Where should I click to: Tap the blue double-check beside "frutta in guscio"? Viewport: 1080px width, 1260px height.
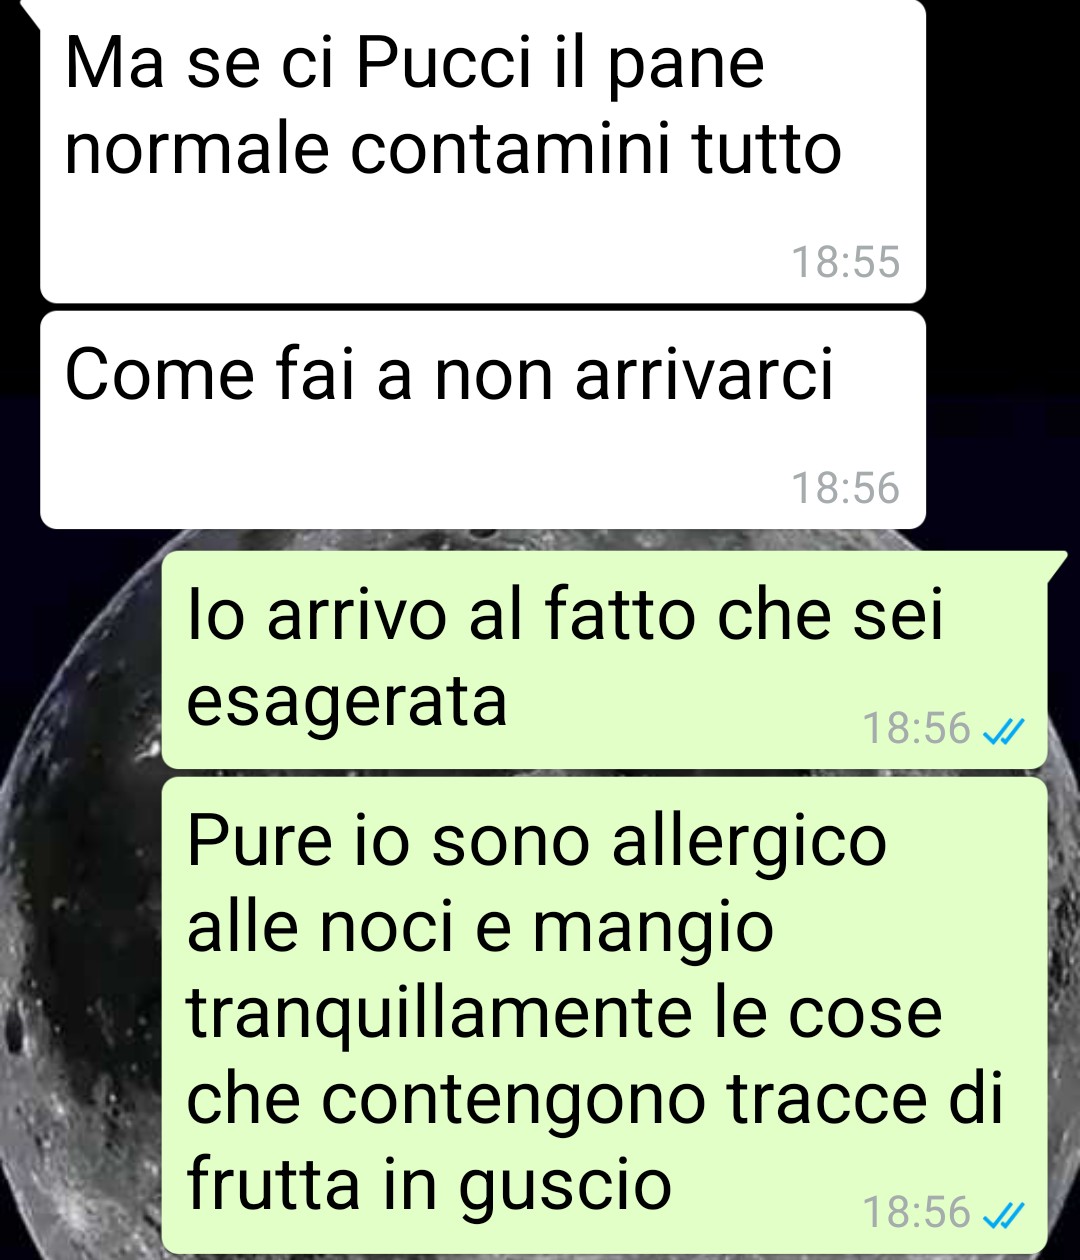point(1003,1216)
